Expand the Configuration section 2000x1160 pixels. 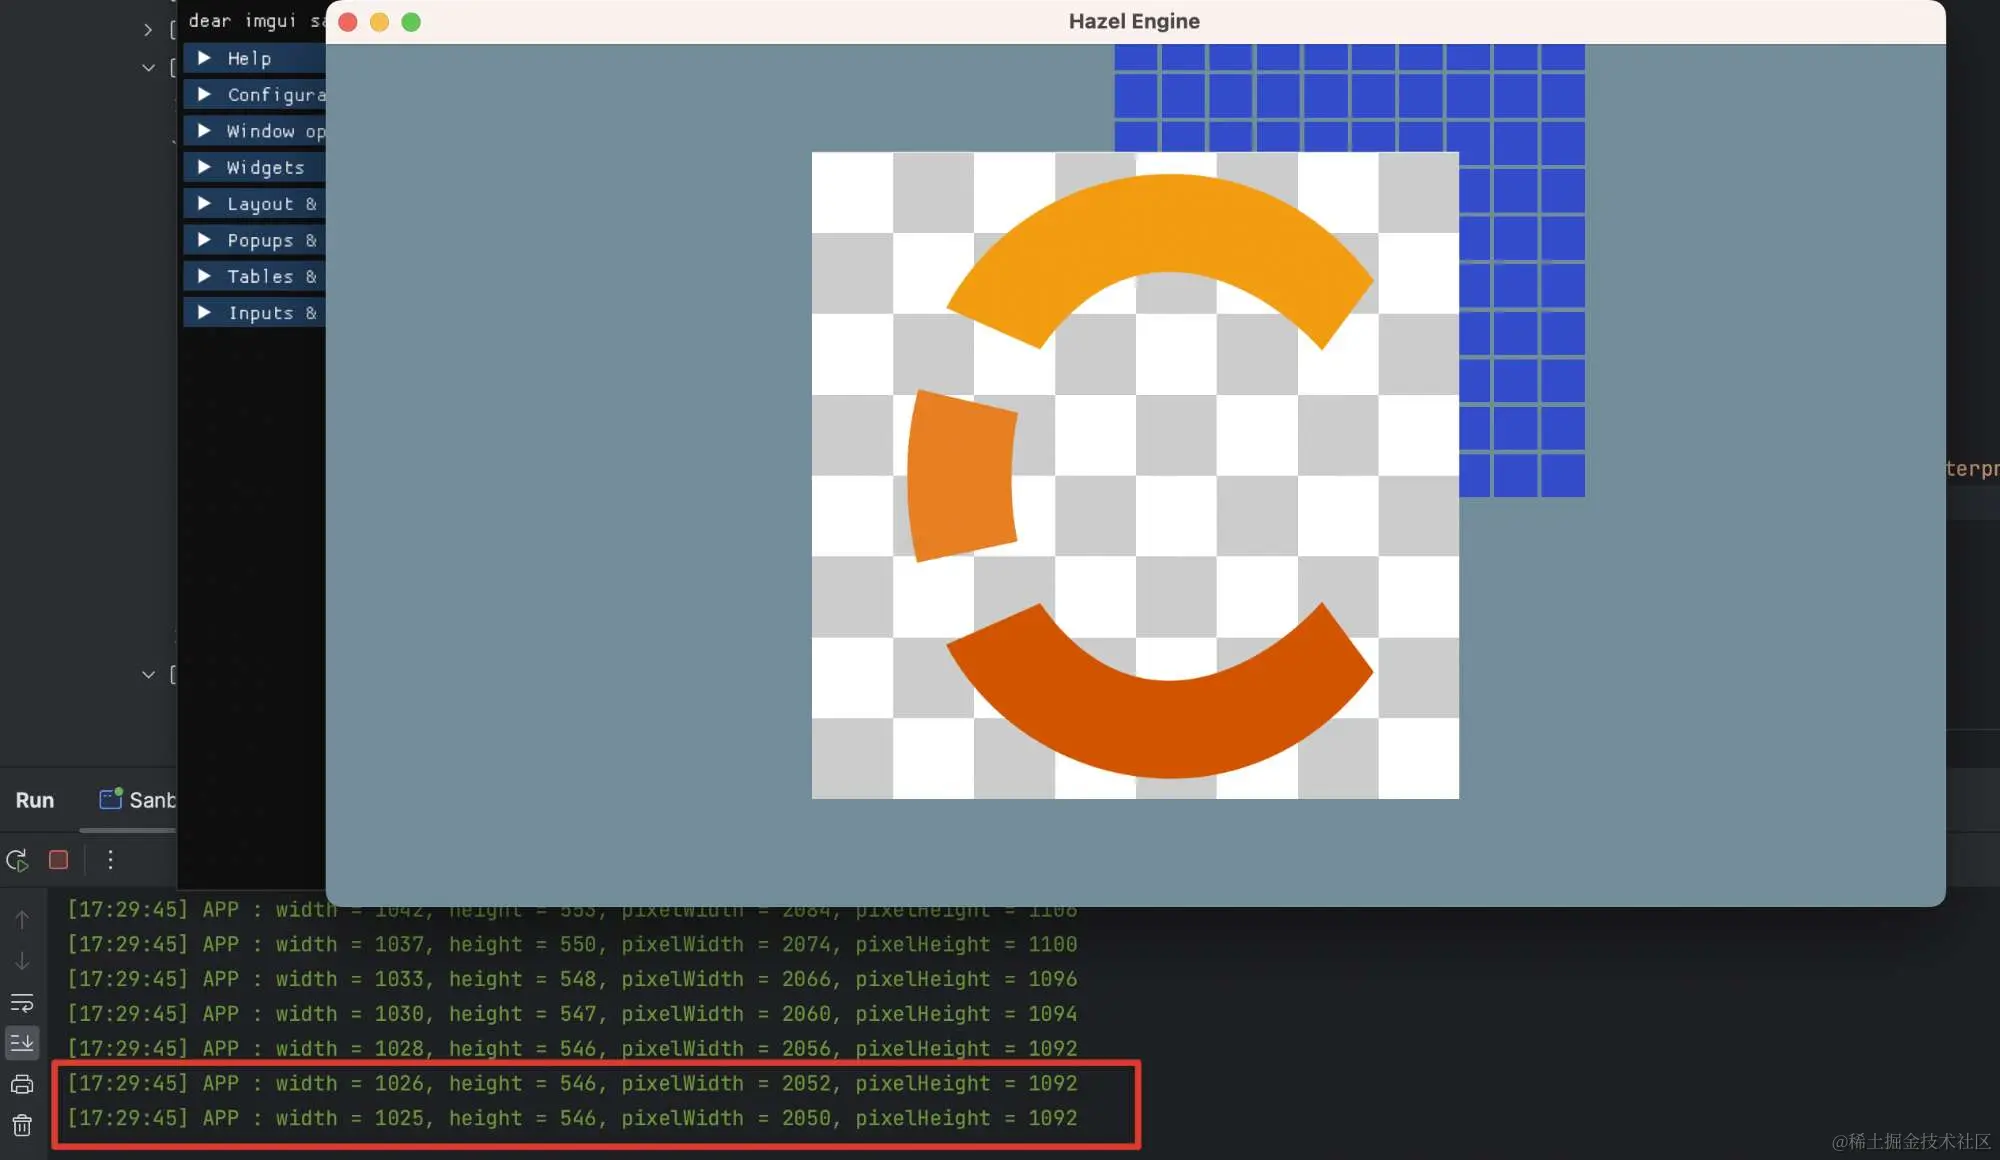(254, 94)
